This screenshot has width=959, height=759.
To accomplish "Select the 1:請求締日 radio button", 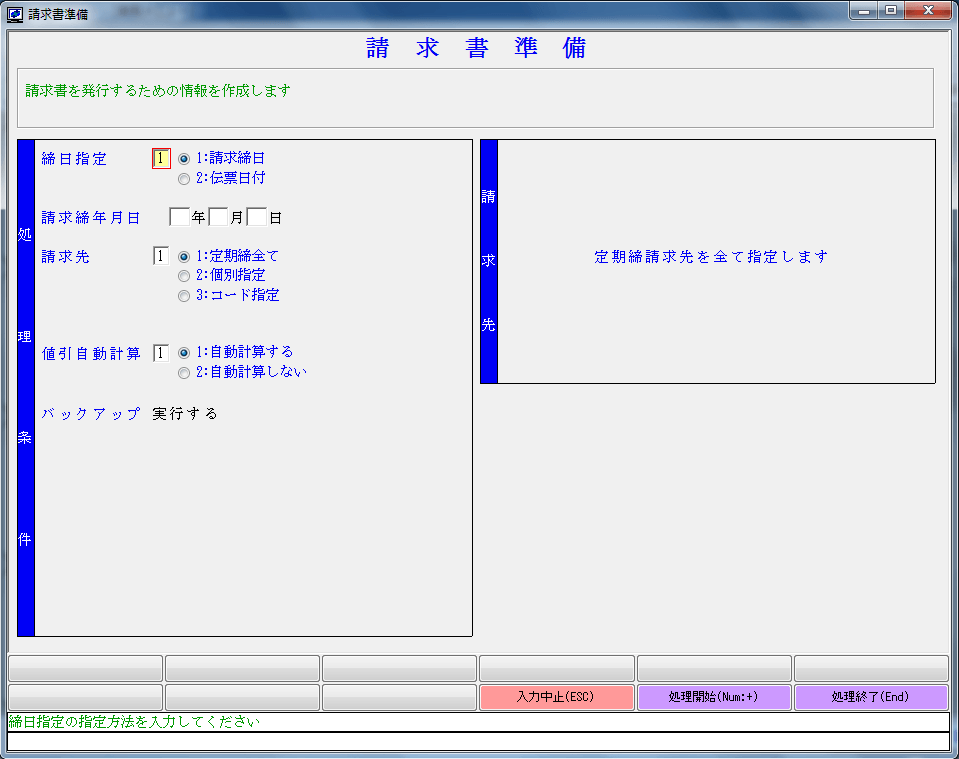I will coord(183,159).
